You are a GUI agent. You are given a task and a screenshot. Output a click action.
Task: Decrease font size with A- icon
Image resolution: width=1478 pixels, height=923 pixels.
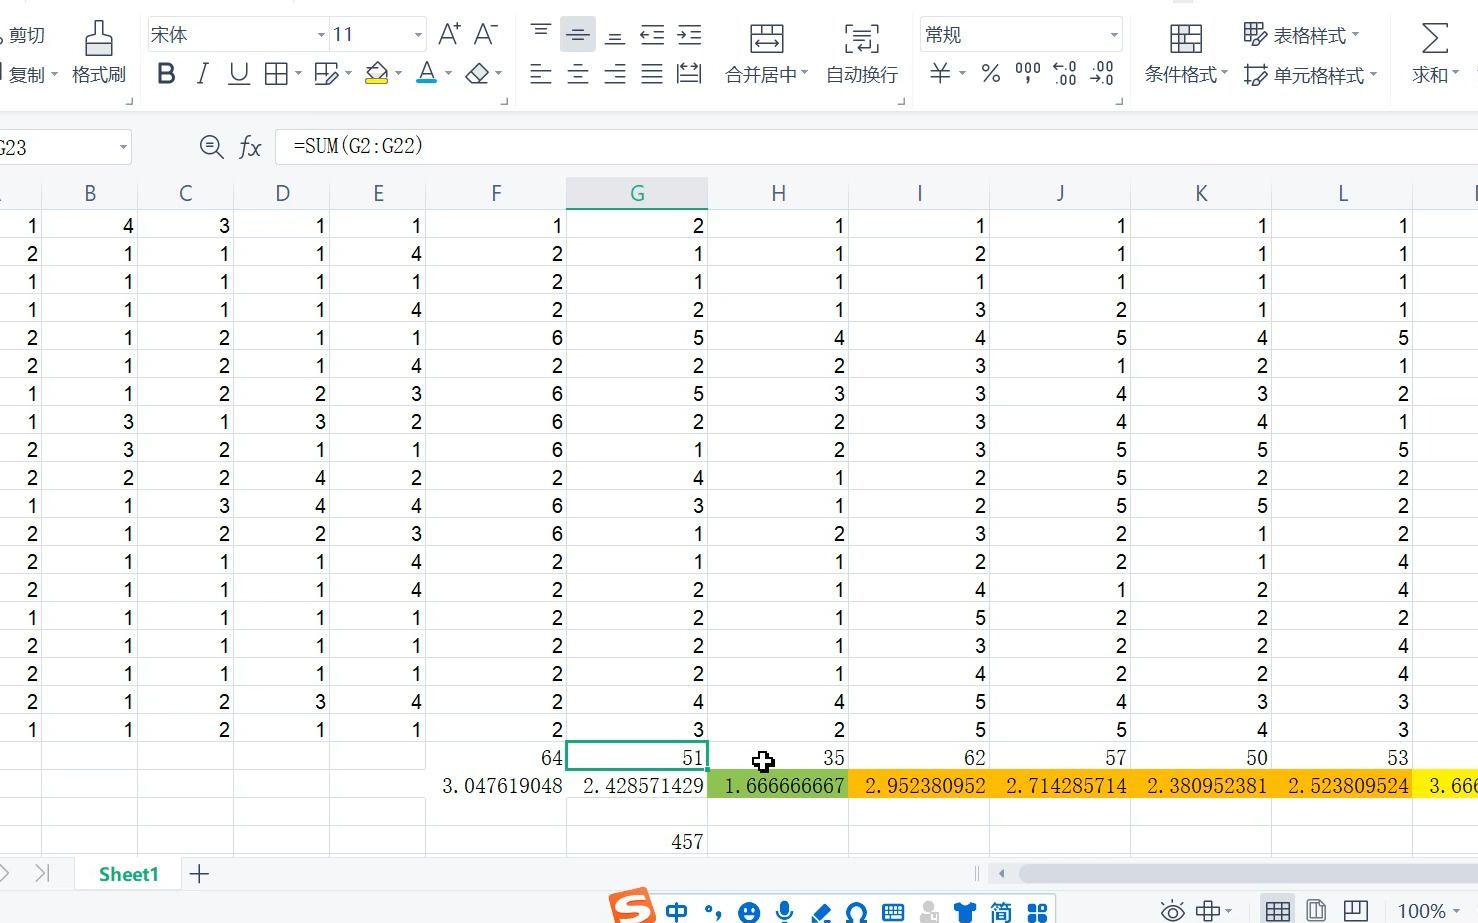(486, 34)
